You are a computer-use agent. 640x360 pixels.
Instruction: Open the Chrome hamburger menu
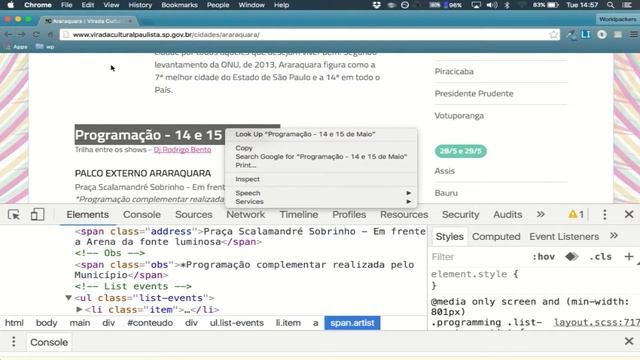pos(633,35)
